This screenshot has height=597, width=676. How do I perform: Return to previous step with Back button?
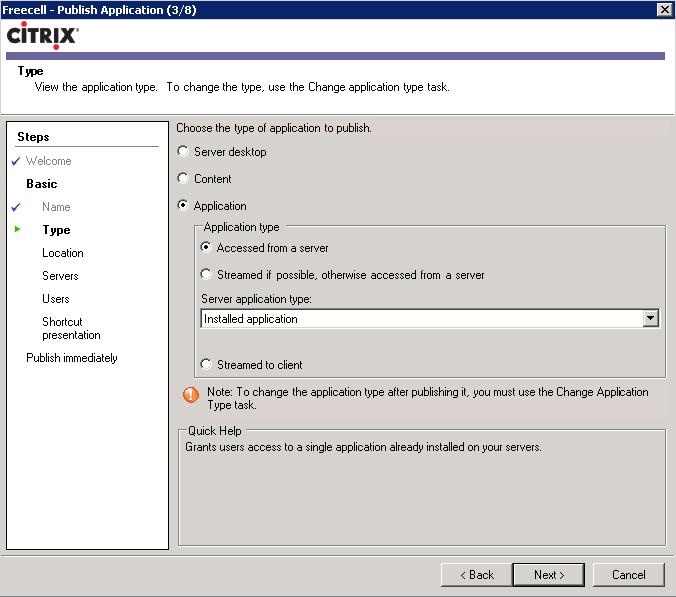click(476, 575)
